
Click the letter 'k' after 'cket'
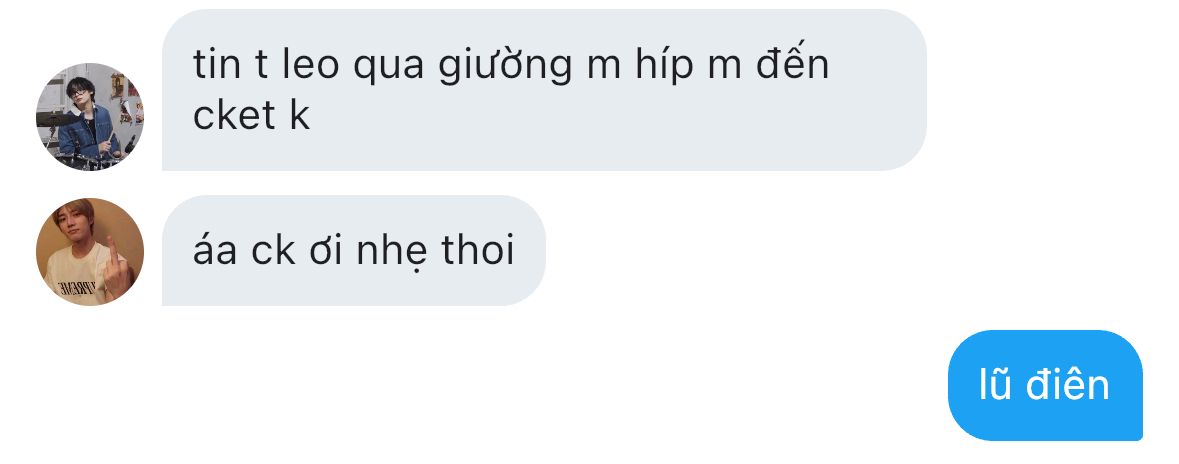click(300, 114)
